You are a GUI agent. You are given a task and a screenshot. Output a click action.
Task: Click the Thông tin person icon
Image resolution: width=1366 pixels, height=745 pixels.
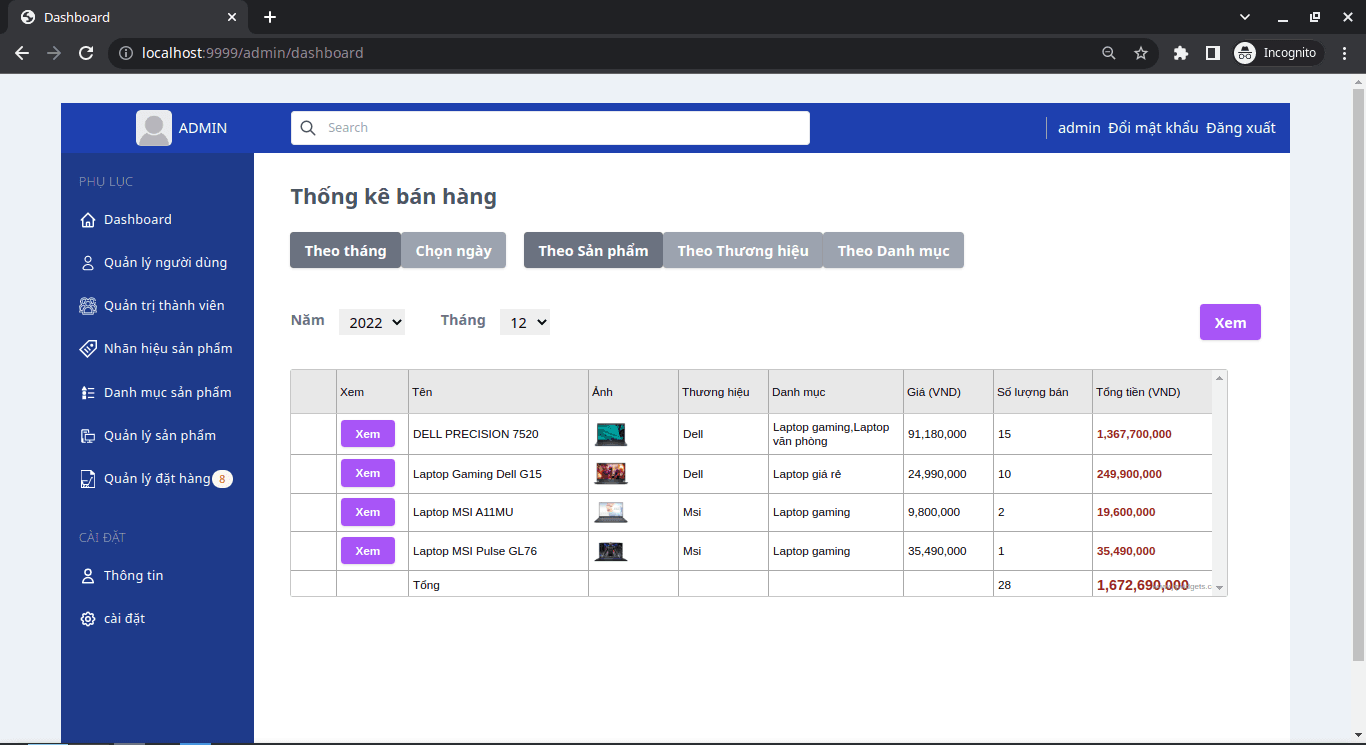[x=87, y=576]
